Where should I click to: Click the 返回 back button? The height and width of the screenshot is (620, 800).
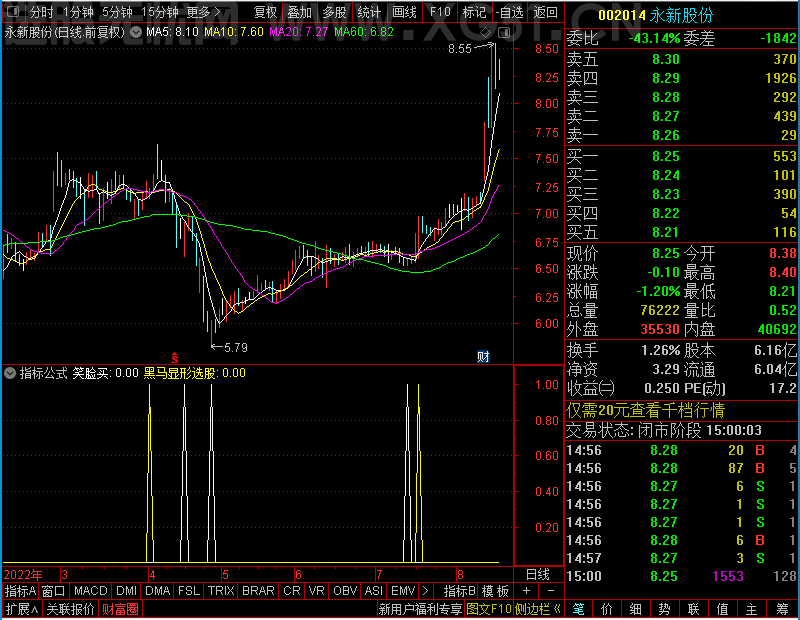[545, 11]
